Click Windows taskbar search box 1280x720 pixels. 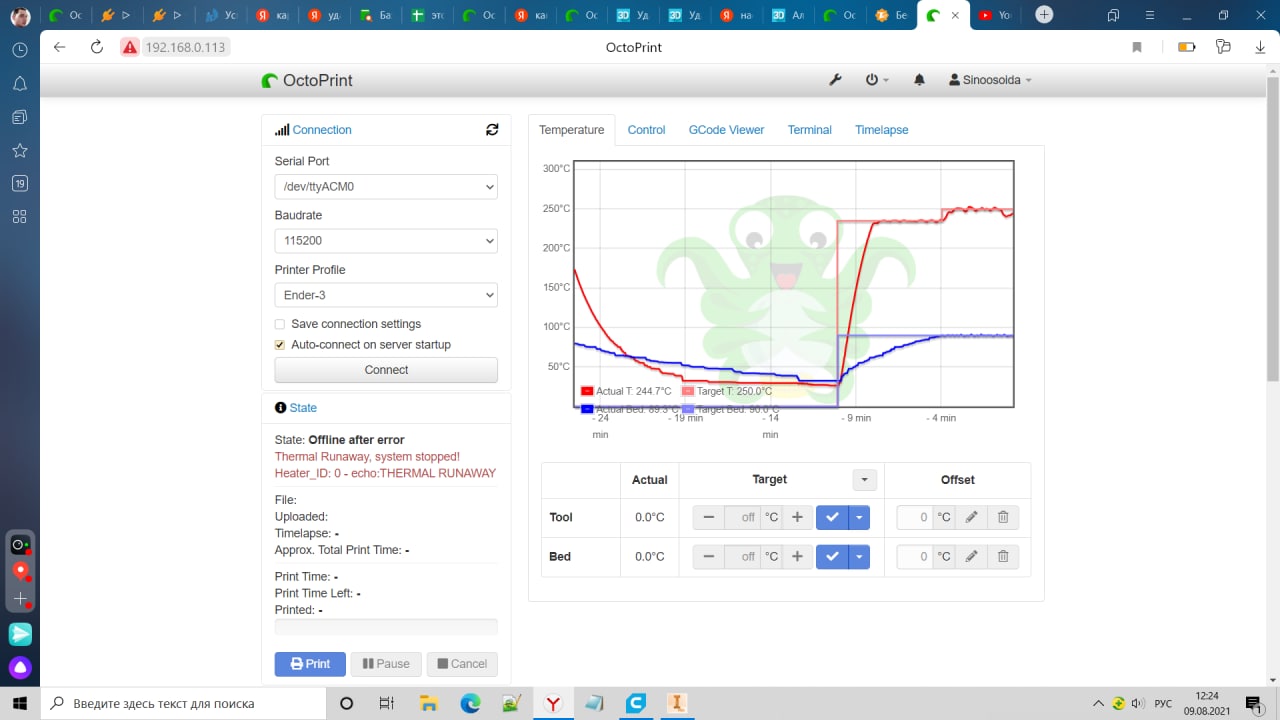tap(183, 703)
